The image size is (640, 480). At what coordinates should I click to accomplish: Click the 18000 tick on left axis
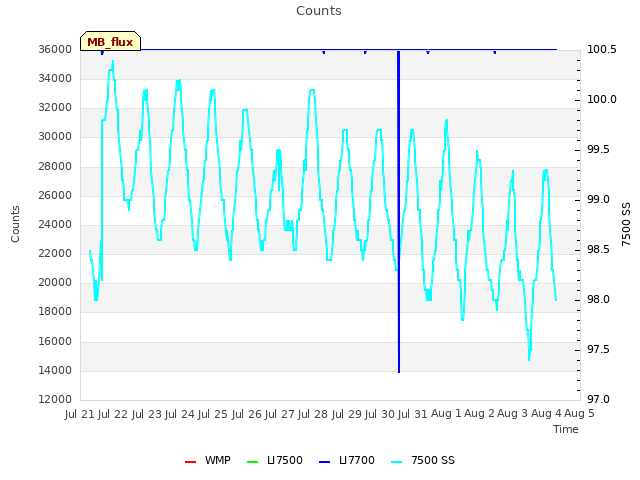point(55,311)
